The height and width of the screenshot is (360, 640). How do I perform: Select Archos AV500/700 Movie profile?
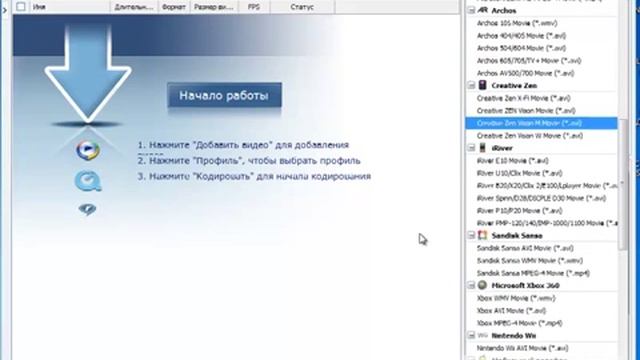[x=525, y=73]
